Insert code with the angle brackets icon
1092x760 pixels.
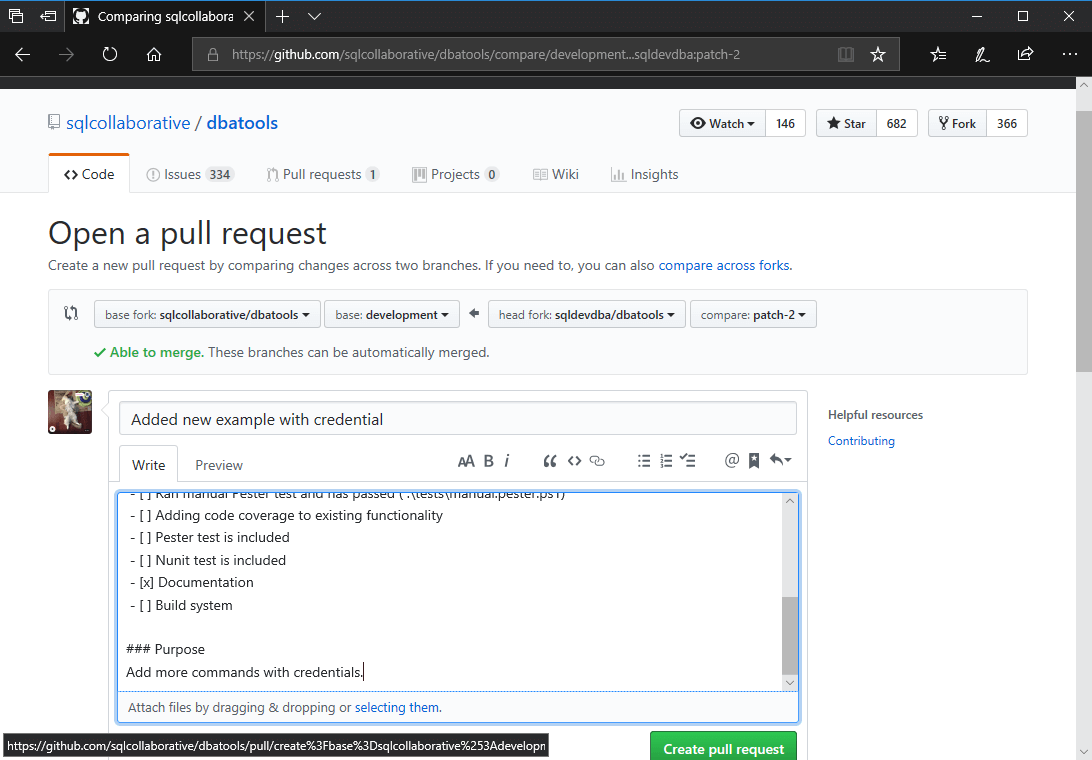pos(574,461)
